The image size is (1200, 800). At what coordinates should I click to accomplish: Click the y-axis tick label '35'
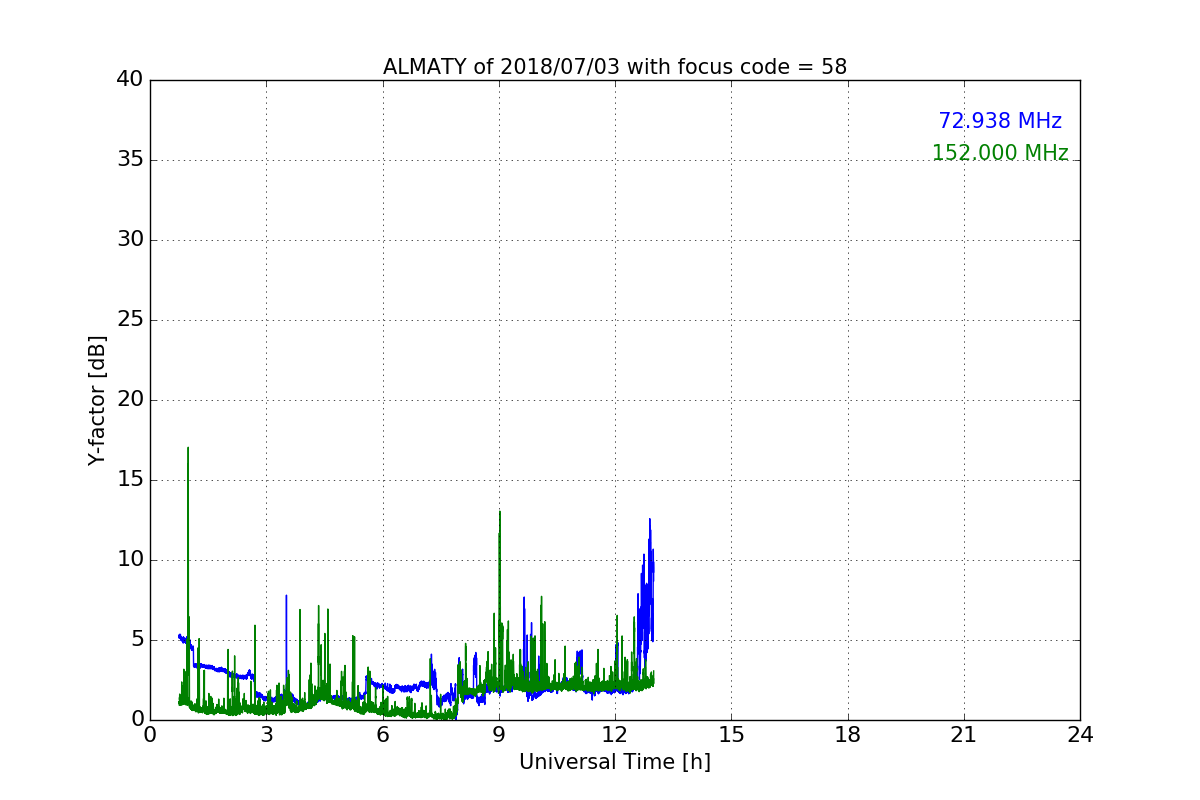point(130,160)
